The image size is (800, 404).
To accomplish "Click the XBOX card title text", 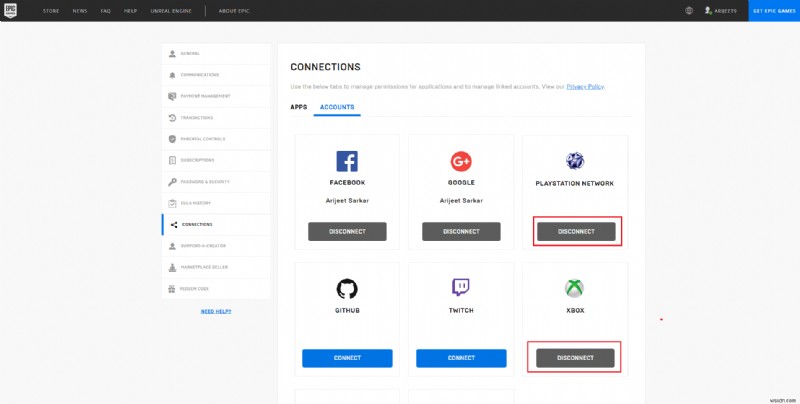I will (x=575, y=310).
